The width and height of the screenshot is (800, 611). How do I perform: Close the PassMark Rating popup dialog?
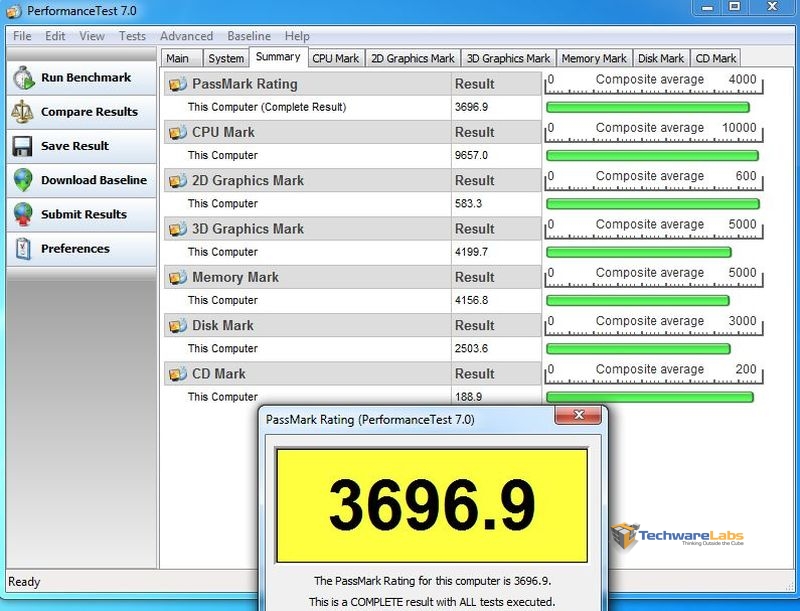point(579,415)
